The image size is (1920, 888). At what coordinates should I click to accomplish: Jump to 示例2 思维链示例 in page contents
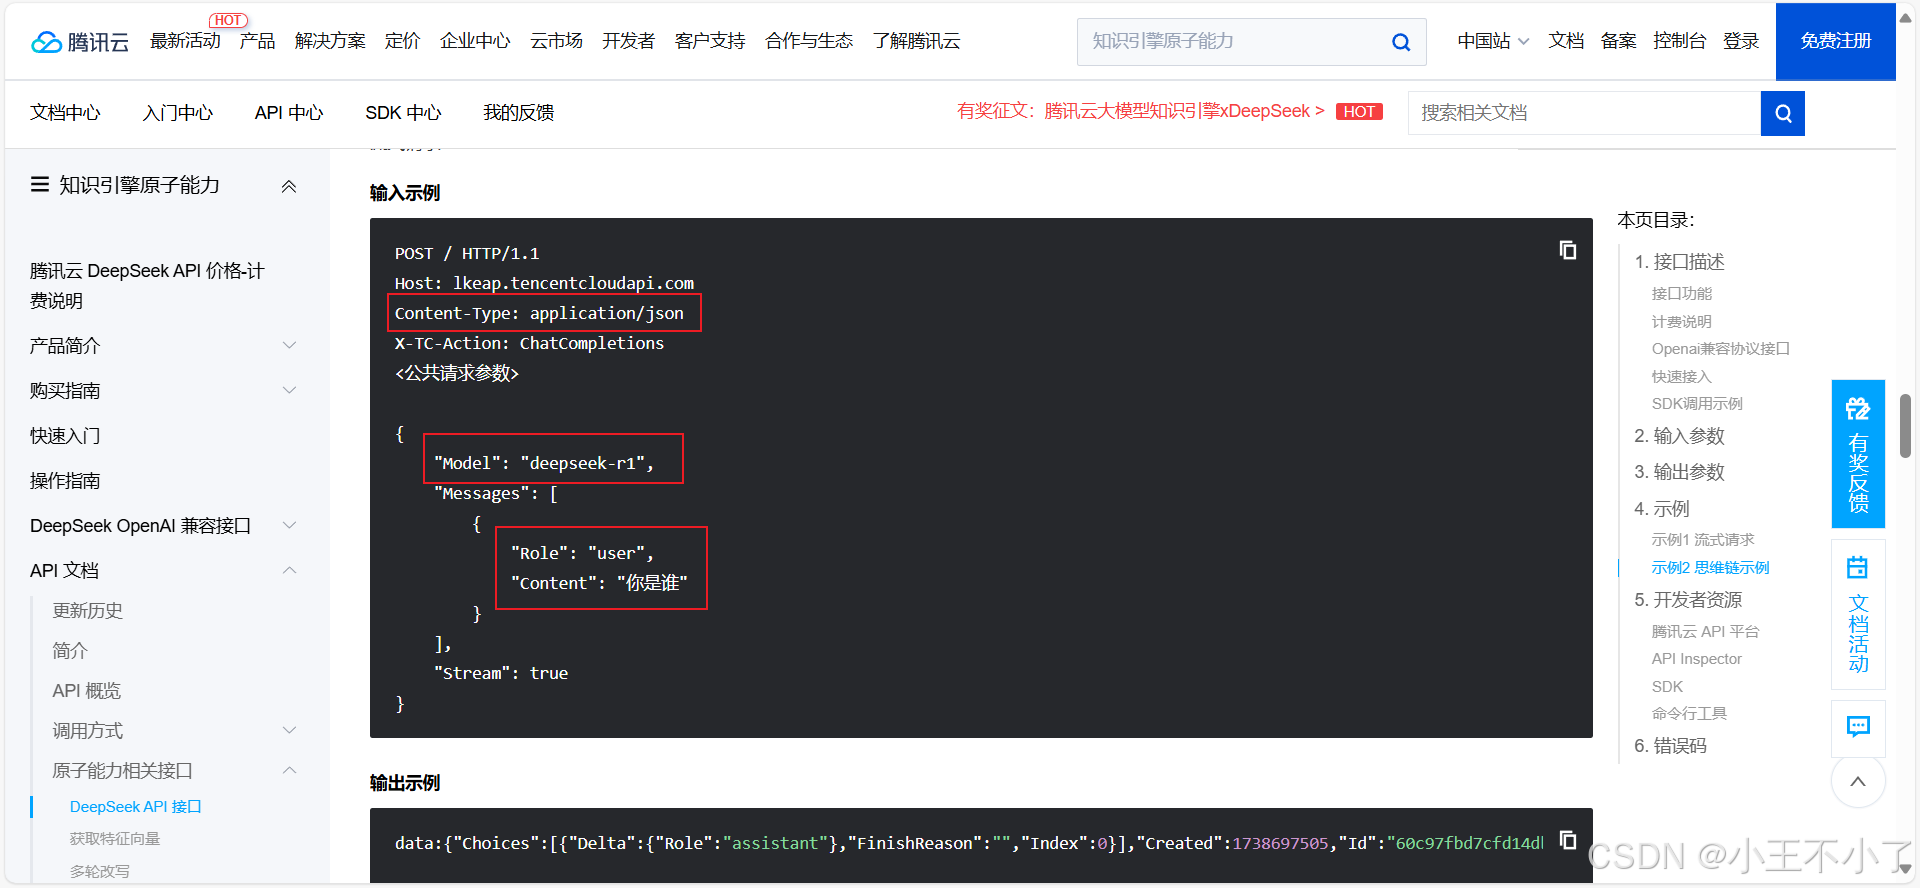[1710, 568]
